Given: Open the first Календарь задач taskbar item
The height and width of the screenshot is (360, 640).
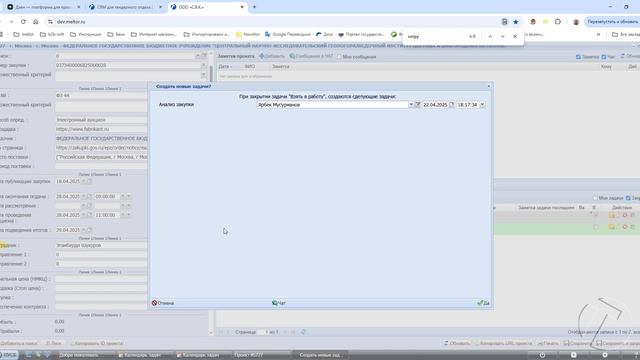Looking at the screenshot, I should pos(142,355).
